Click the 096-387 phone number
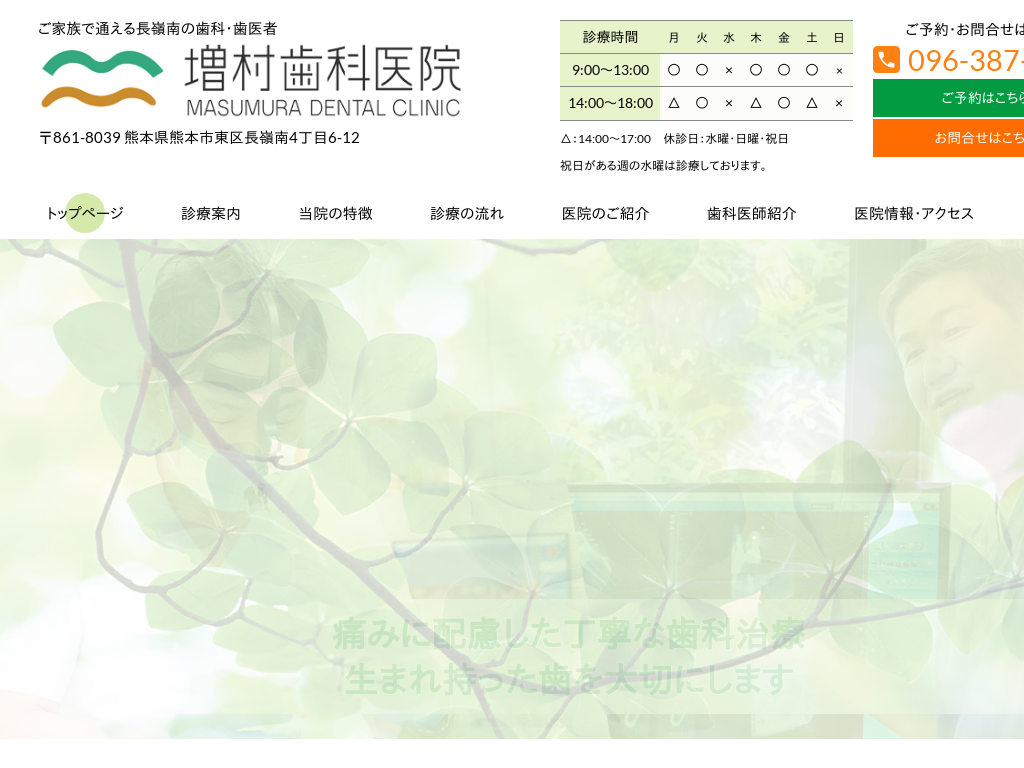Screen dimensions: 1024x768 [x=964, y=61]
